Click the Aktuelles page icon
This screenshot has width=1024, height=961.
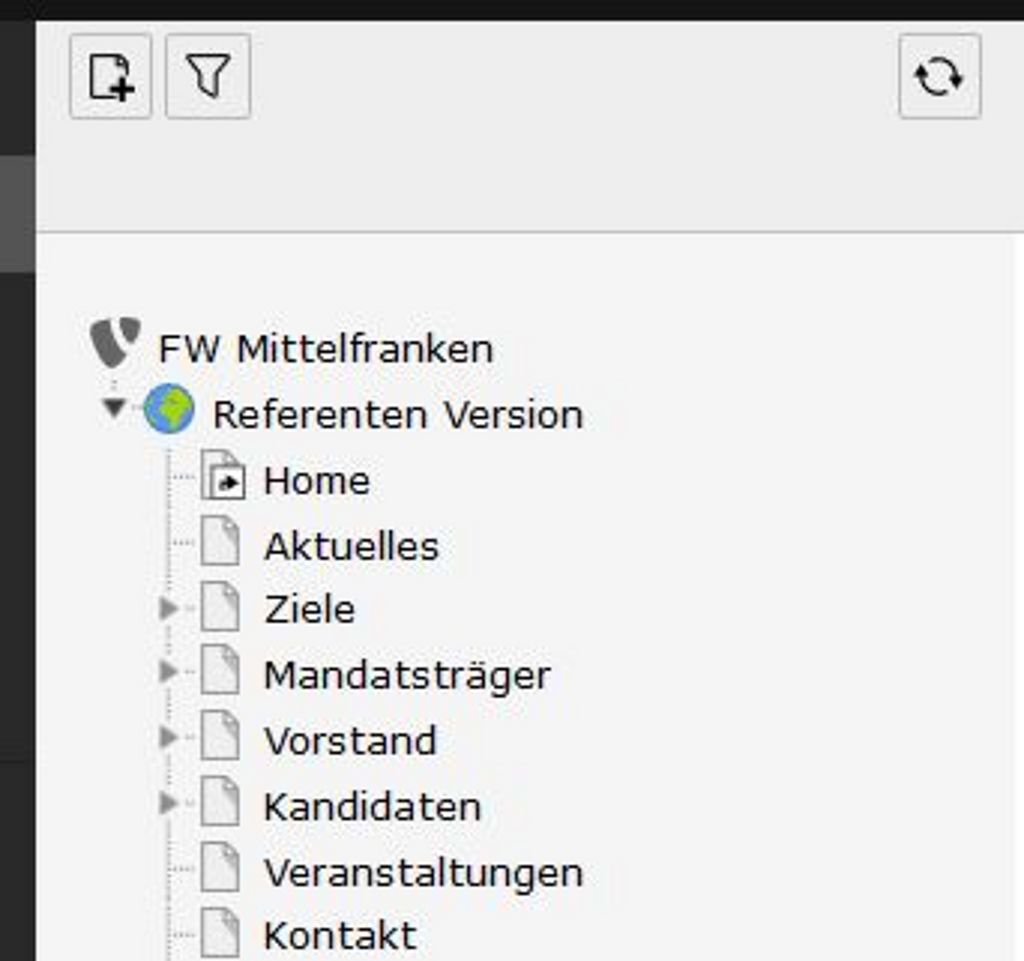219,541
